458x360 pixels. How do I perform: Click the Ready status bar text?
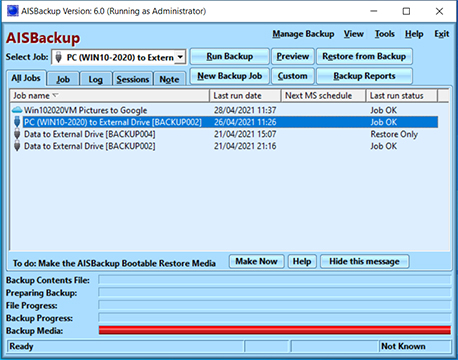click(21, 346)
